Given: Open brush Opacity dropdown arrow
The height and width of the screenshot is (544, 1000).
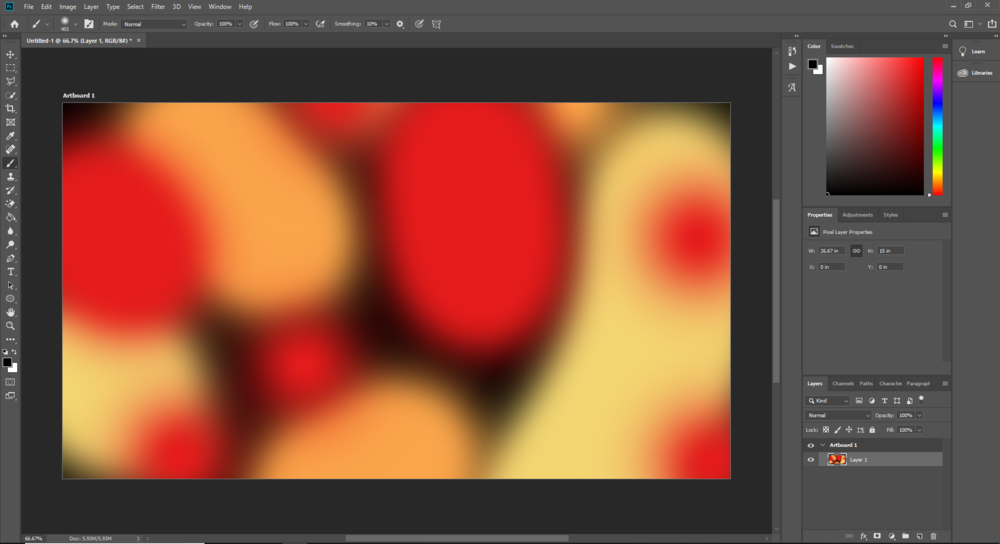Looking at the screenshot, I should pyautogui.click(x=239, y=24).
